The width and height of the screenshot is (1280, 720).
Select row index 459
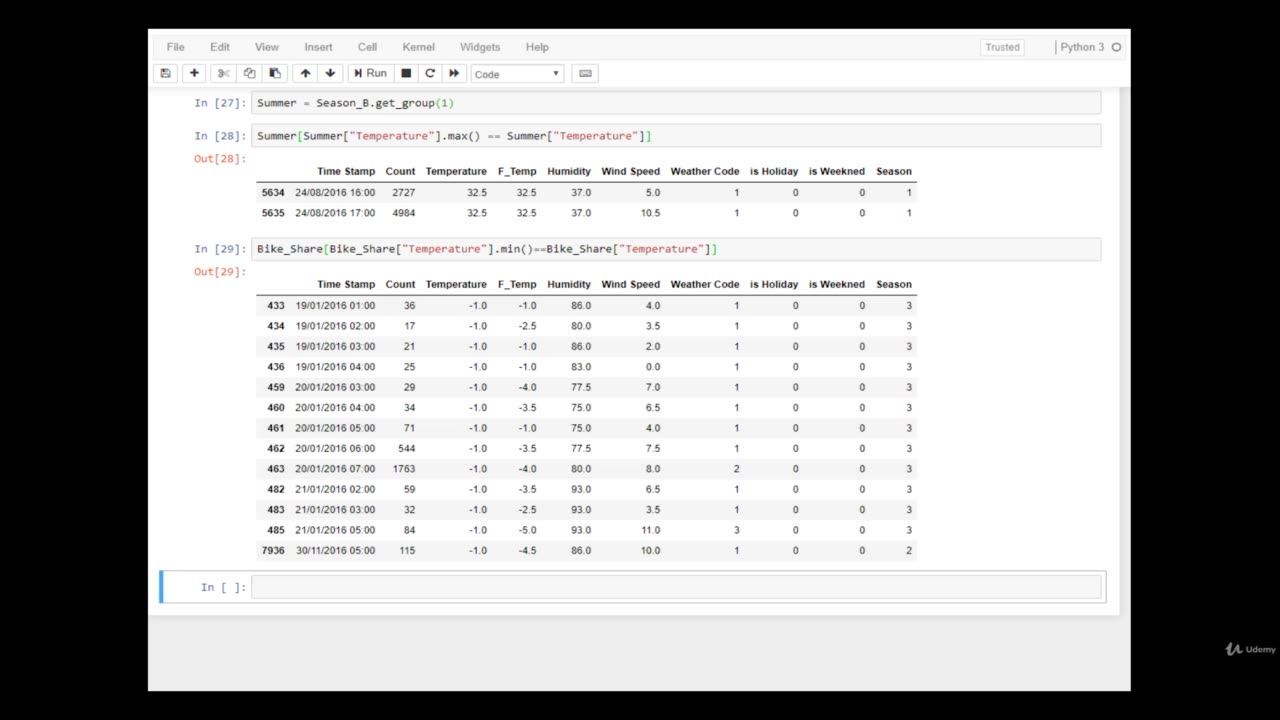(x=276, y=387)
